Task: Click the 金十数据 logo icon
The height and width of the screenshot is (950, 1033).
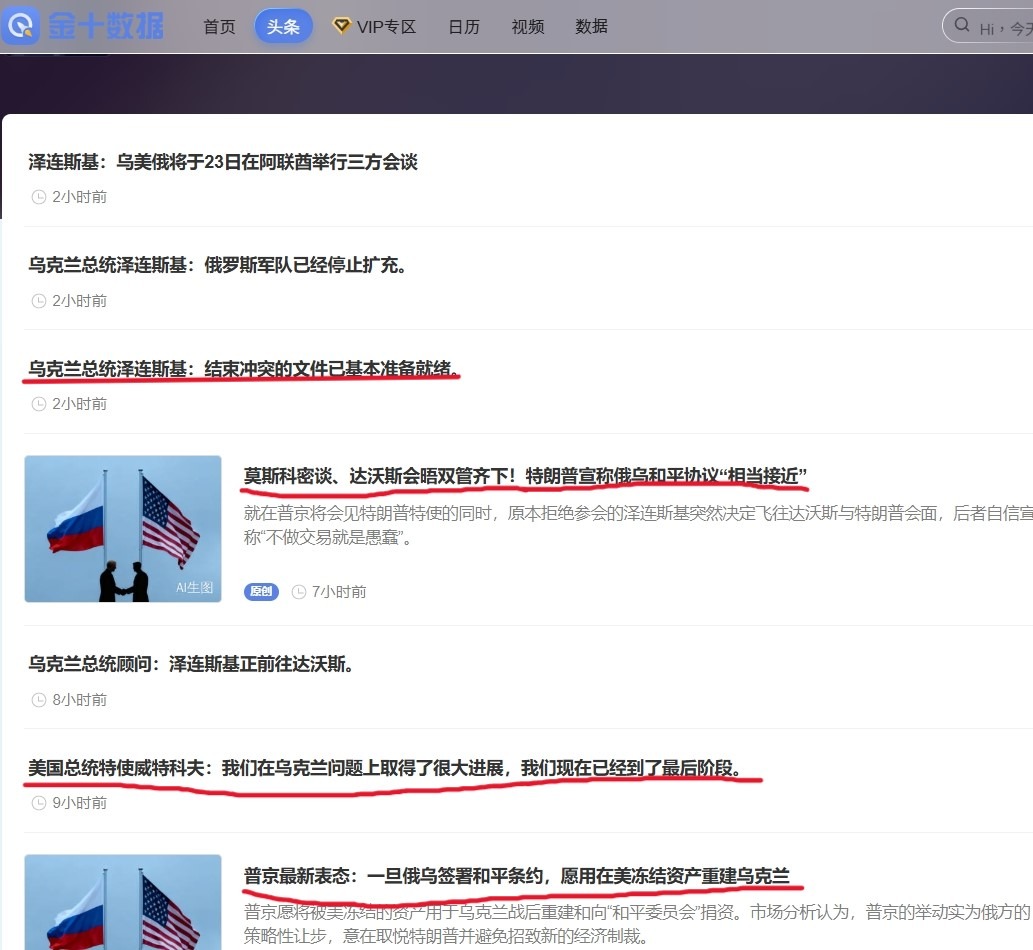Action: pyautogui.click(x=22, y=26)
